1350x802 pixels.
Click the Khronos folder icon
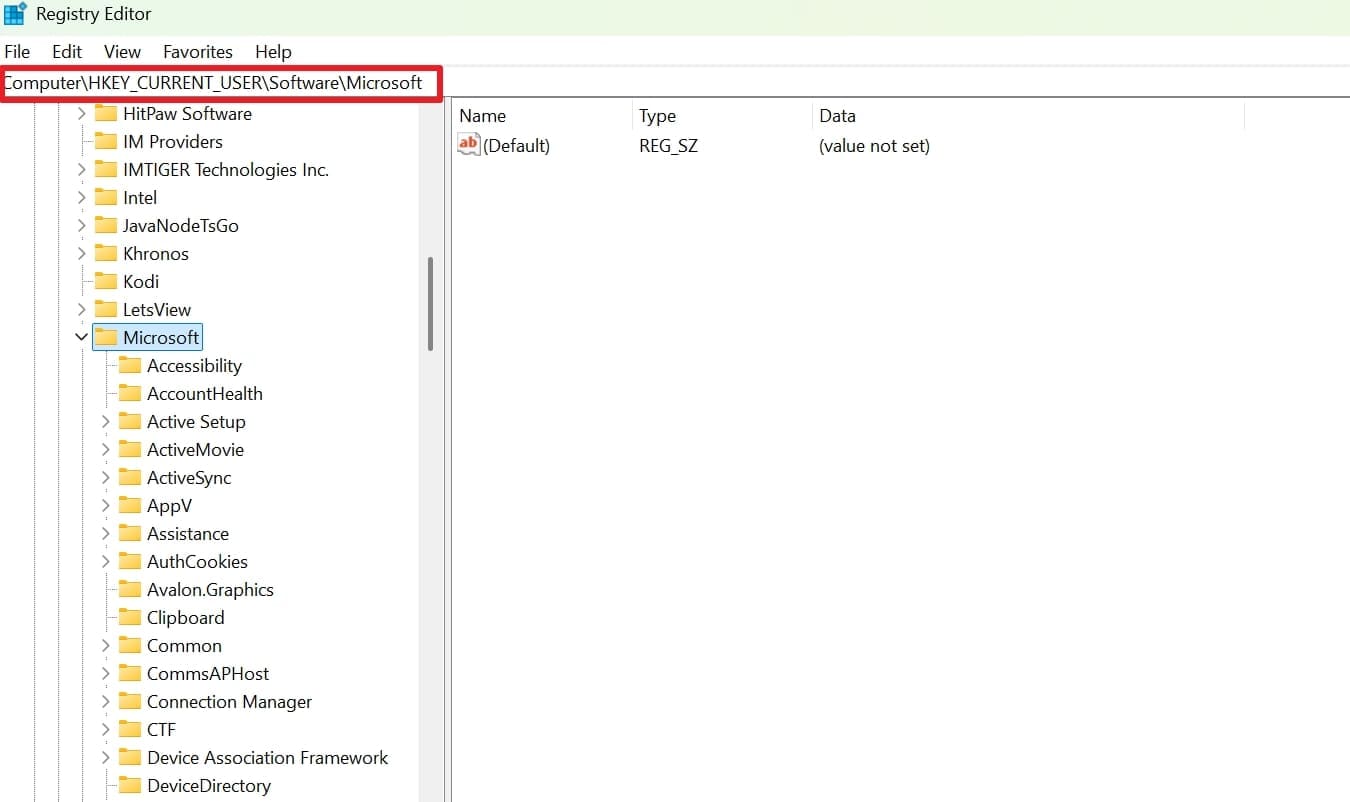[106, 253]
